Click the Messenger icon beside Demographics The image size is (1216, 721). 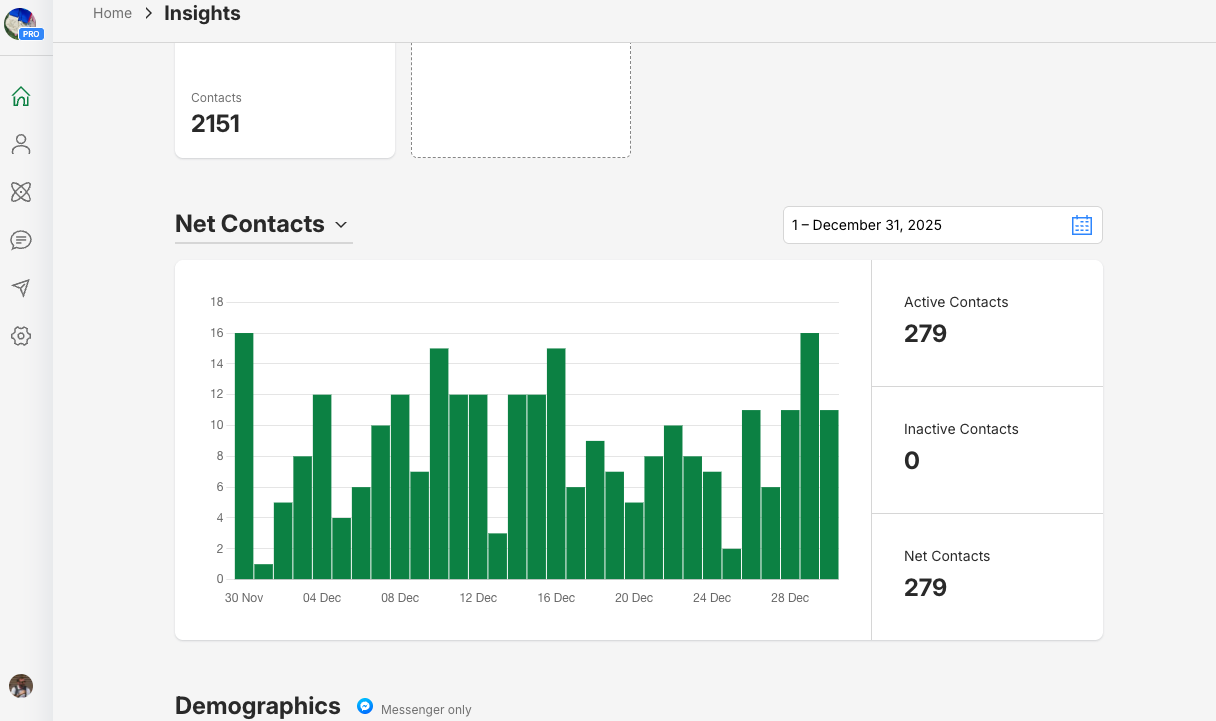pos(366,706)
